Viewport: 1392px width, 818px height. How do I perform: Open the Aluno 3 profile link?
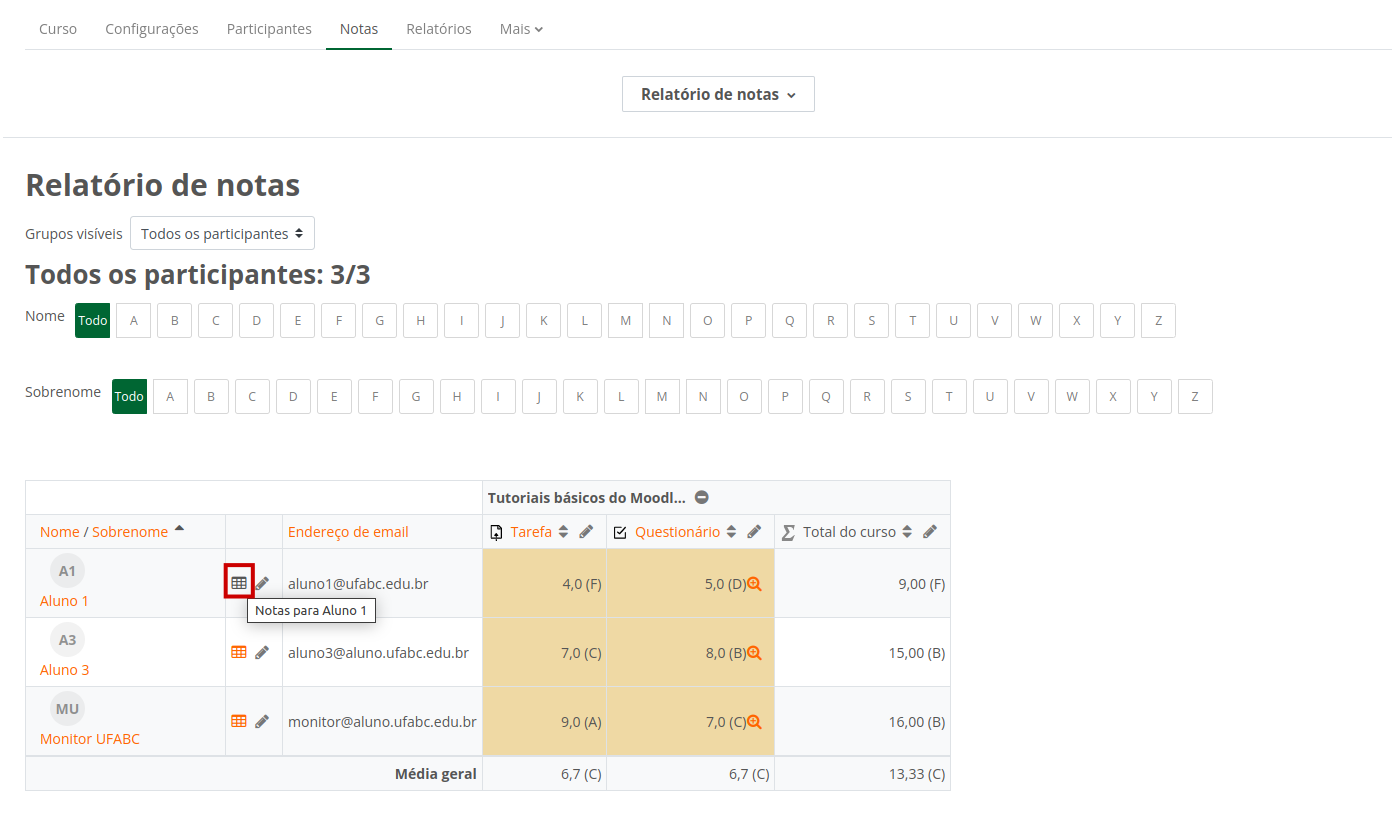pyautogui.click(x=64, y=670)
